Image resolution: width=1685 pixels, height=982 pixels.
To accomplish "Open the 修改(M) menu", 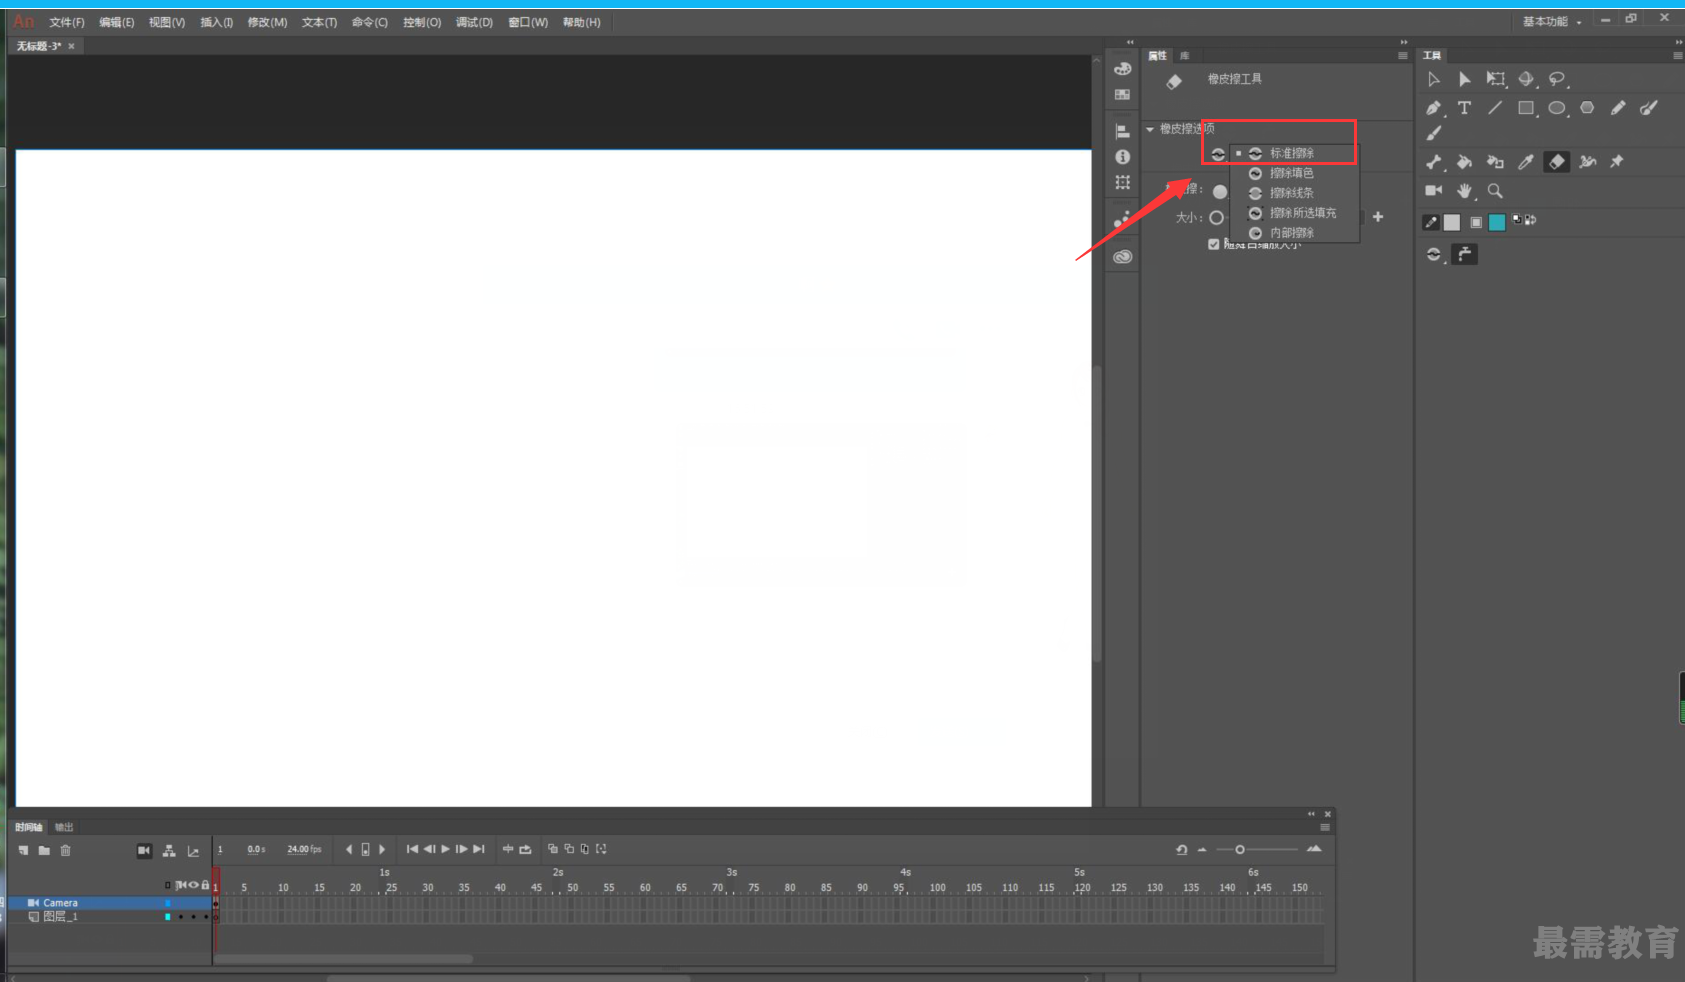I will click(267, 22).
